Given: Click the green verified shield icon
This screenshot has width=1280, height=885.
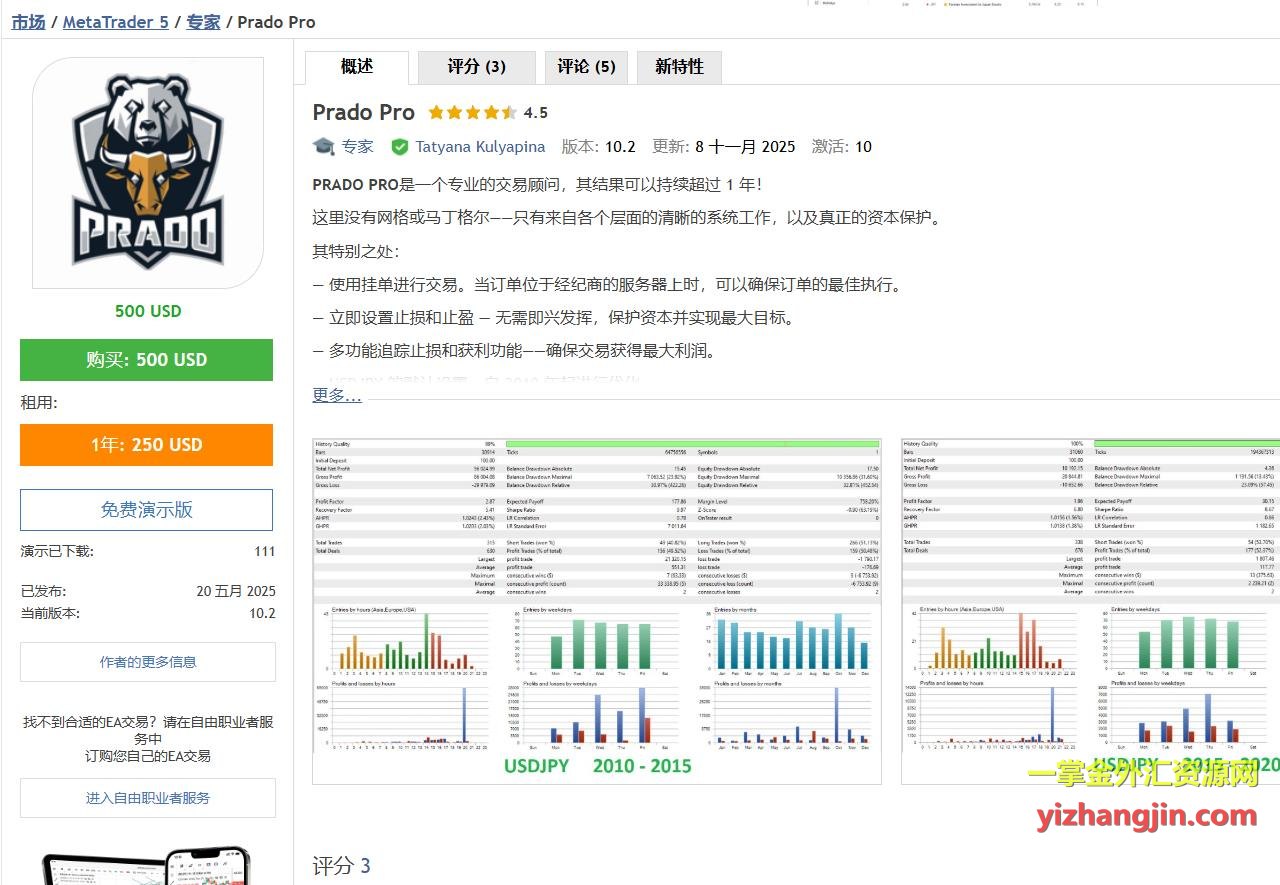Looking at the screenshot, I should coord(399,147).
